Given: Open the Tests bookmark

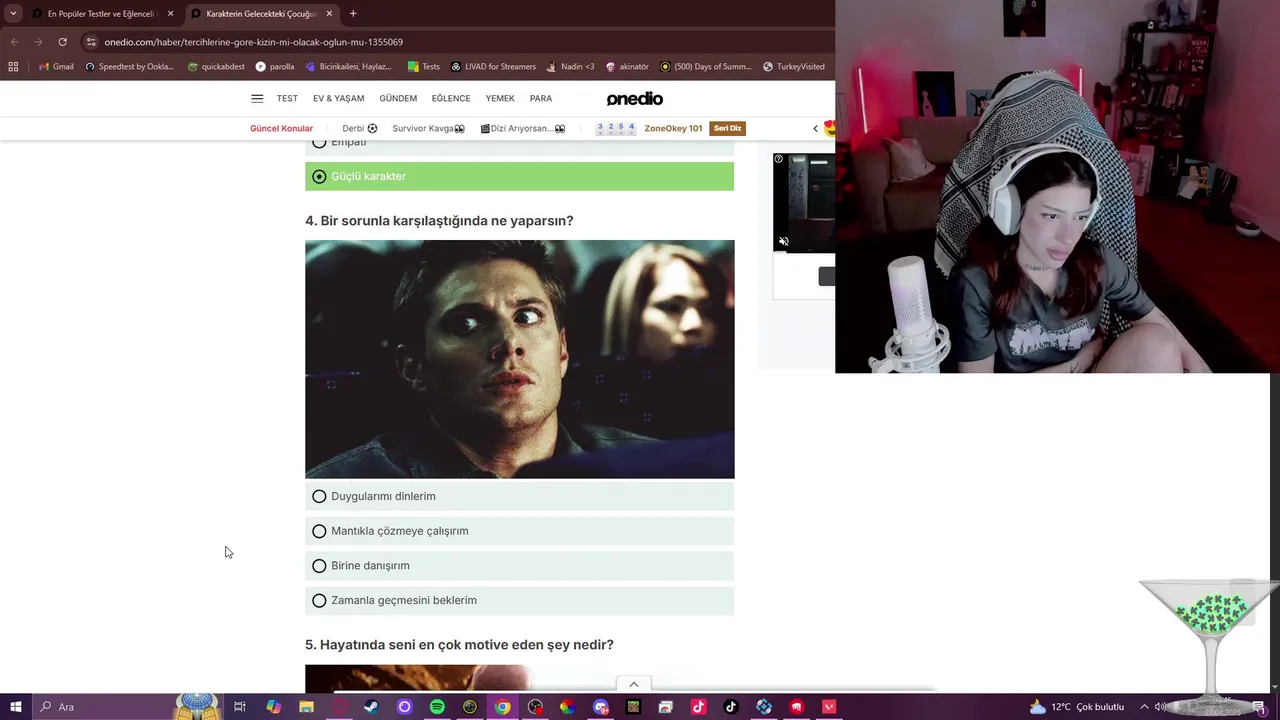Looking at the screenshot, I should 424,67.
